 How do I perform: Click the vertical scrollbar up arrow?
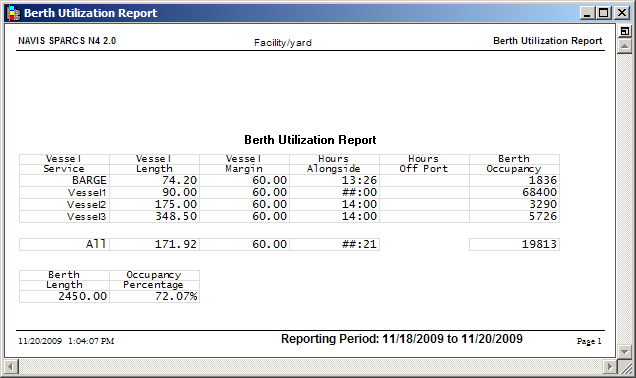point(625,47)
